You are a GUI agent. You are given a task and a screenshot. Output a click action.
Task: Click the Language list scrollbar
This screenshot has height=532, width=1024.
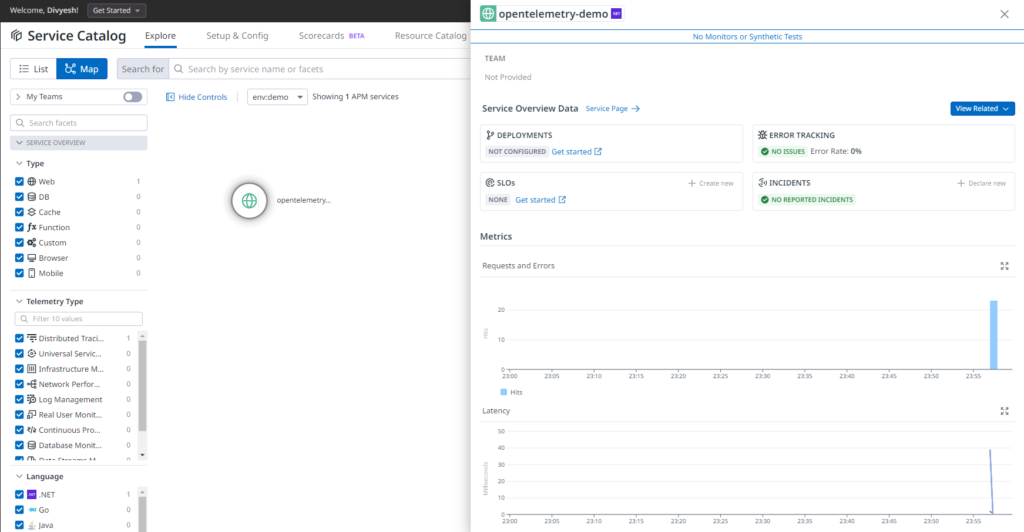[x=142, y=514]
